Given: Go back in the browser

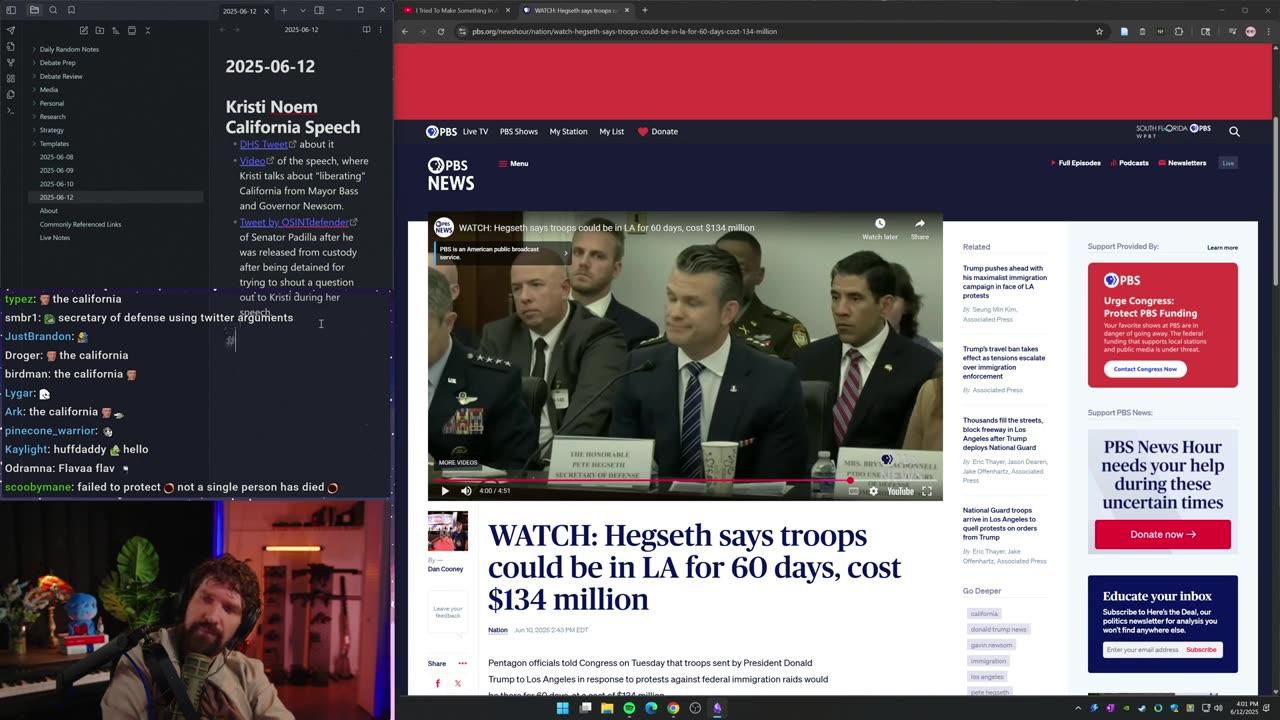Looking at the screenshot, I should coord(405,31).
